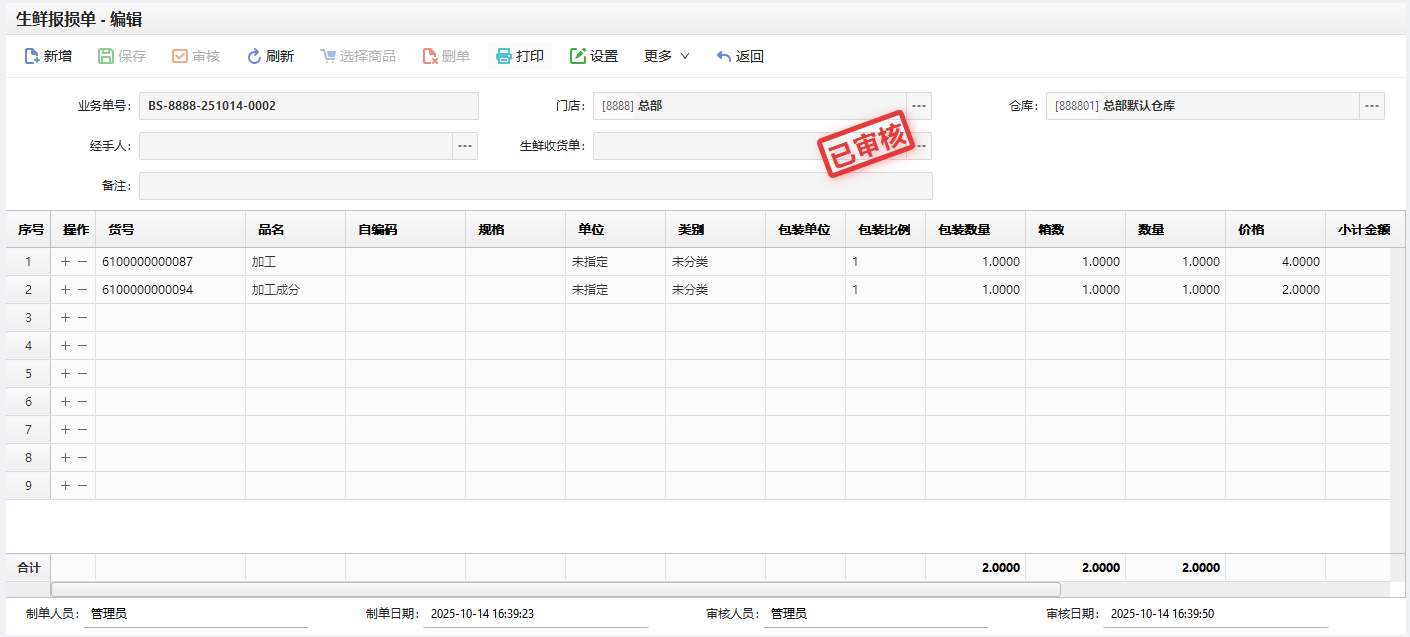Viewport: 1410px width, 637px height.
Task: Expand the 更多 dropdown menu
Action: [x=667, y=57]
